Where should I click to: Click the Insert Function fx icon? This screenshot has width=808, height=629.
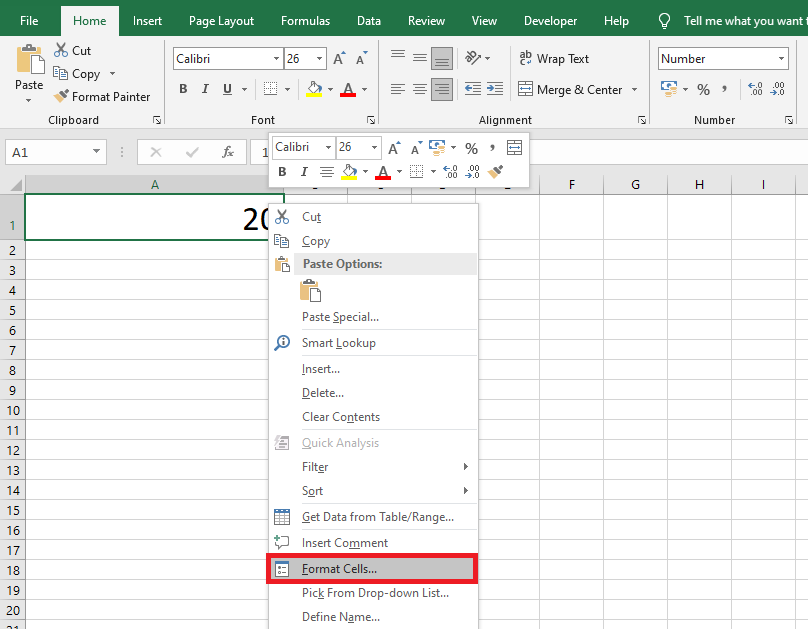tap(228, 152)
